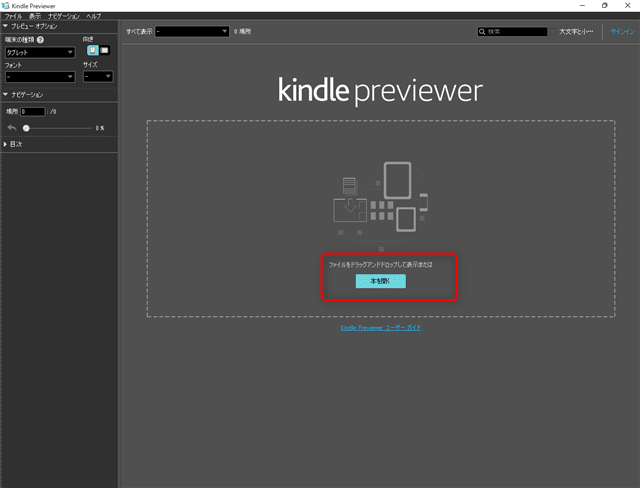Select portrait orientation icon
This screenshot has width=640, height=488.
(93, 50)
